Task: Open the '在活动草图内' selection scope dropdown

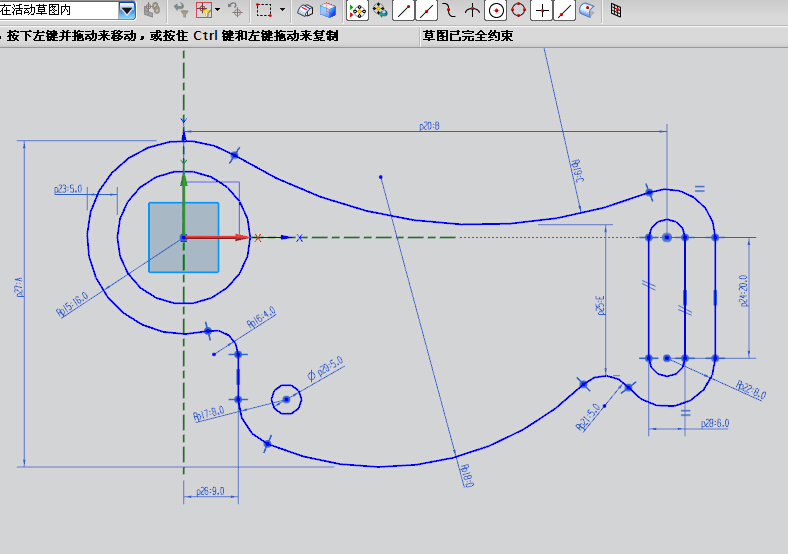Action: (127, 11)
